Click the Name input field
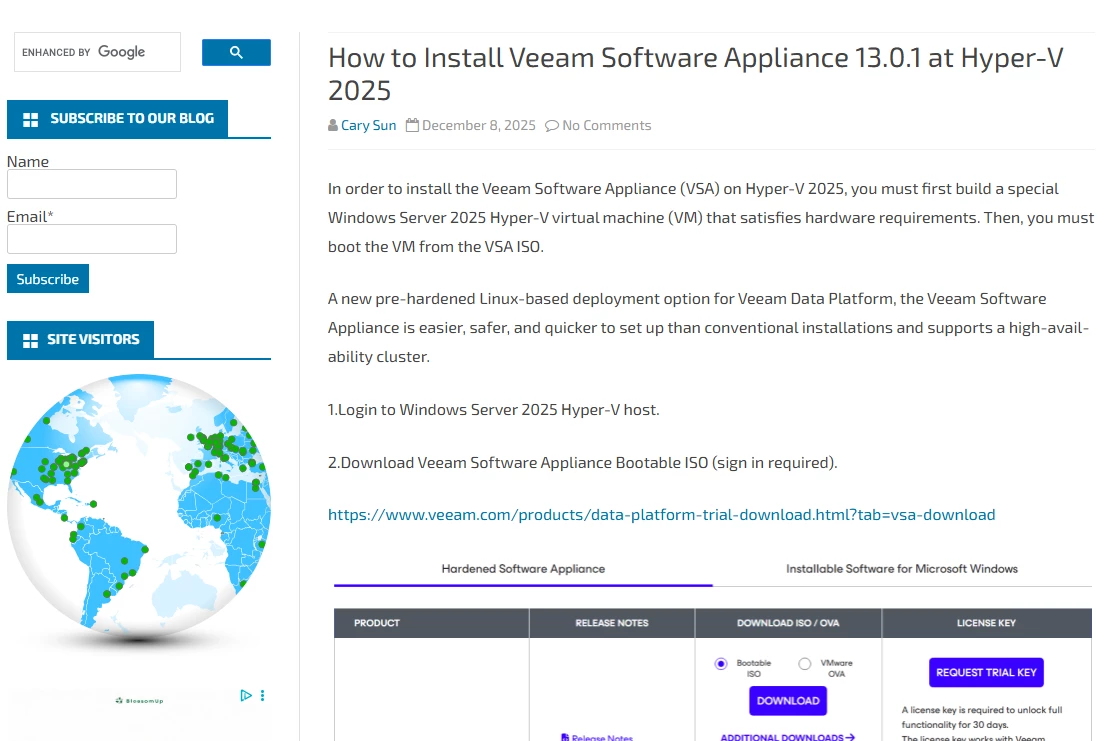The height and width of the screenshot is (741, 1109). click(x=92, y=184)
